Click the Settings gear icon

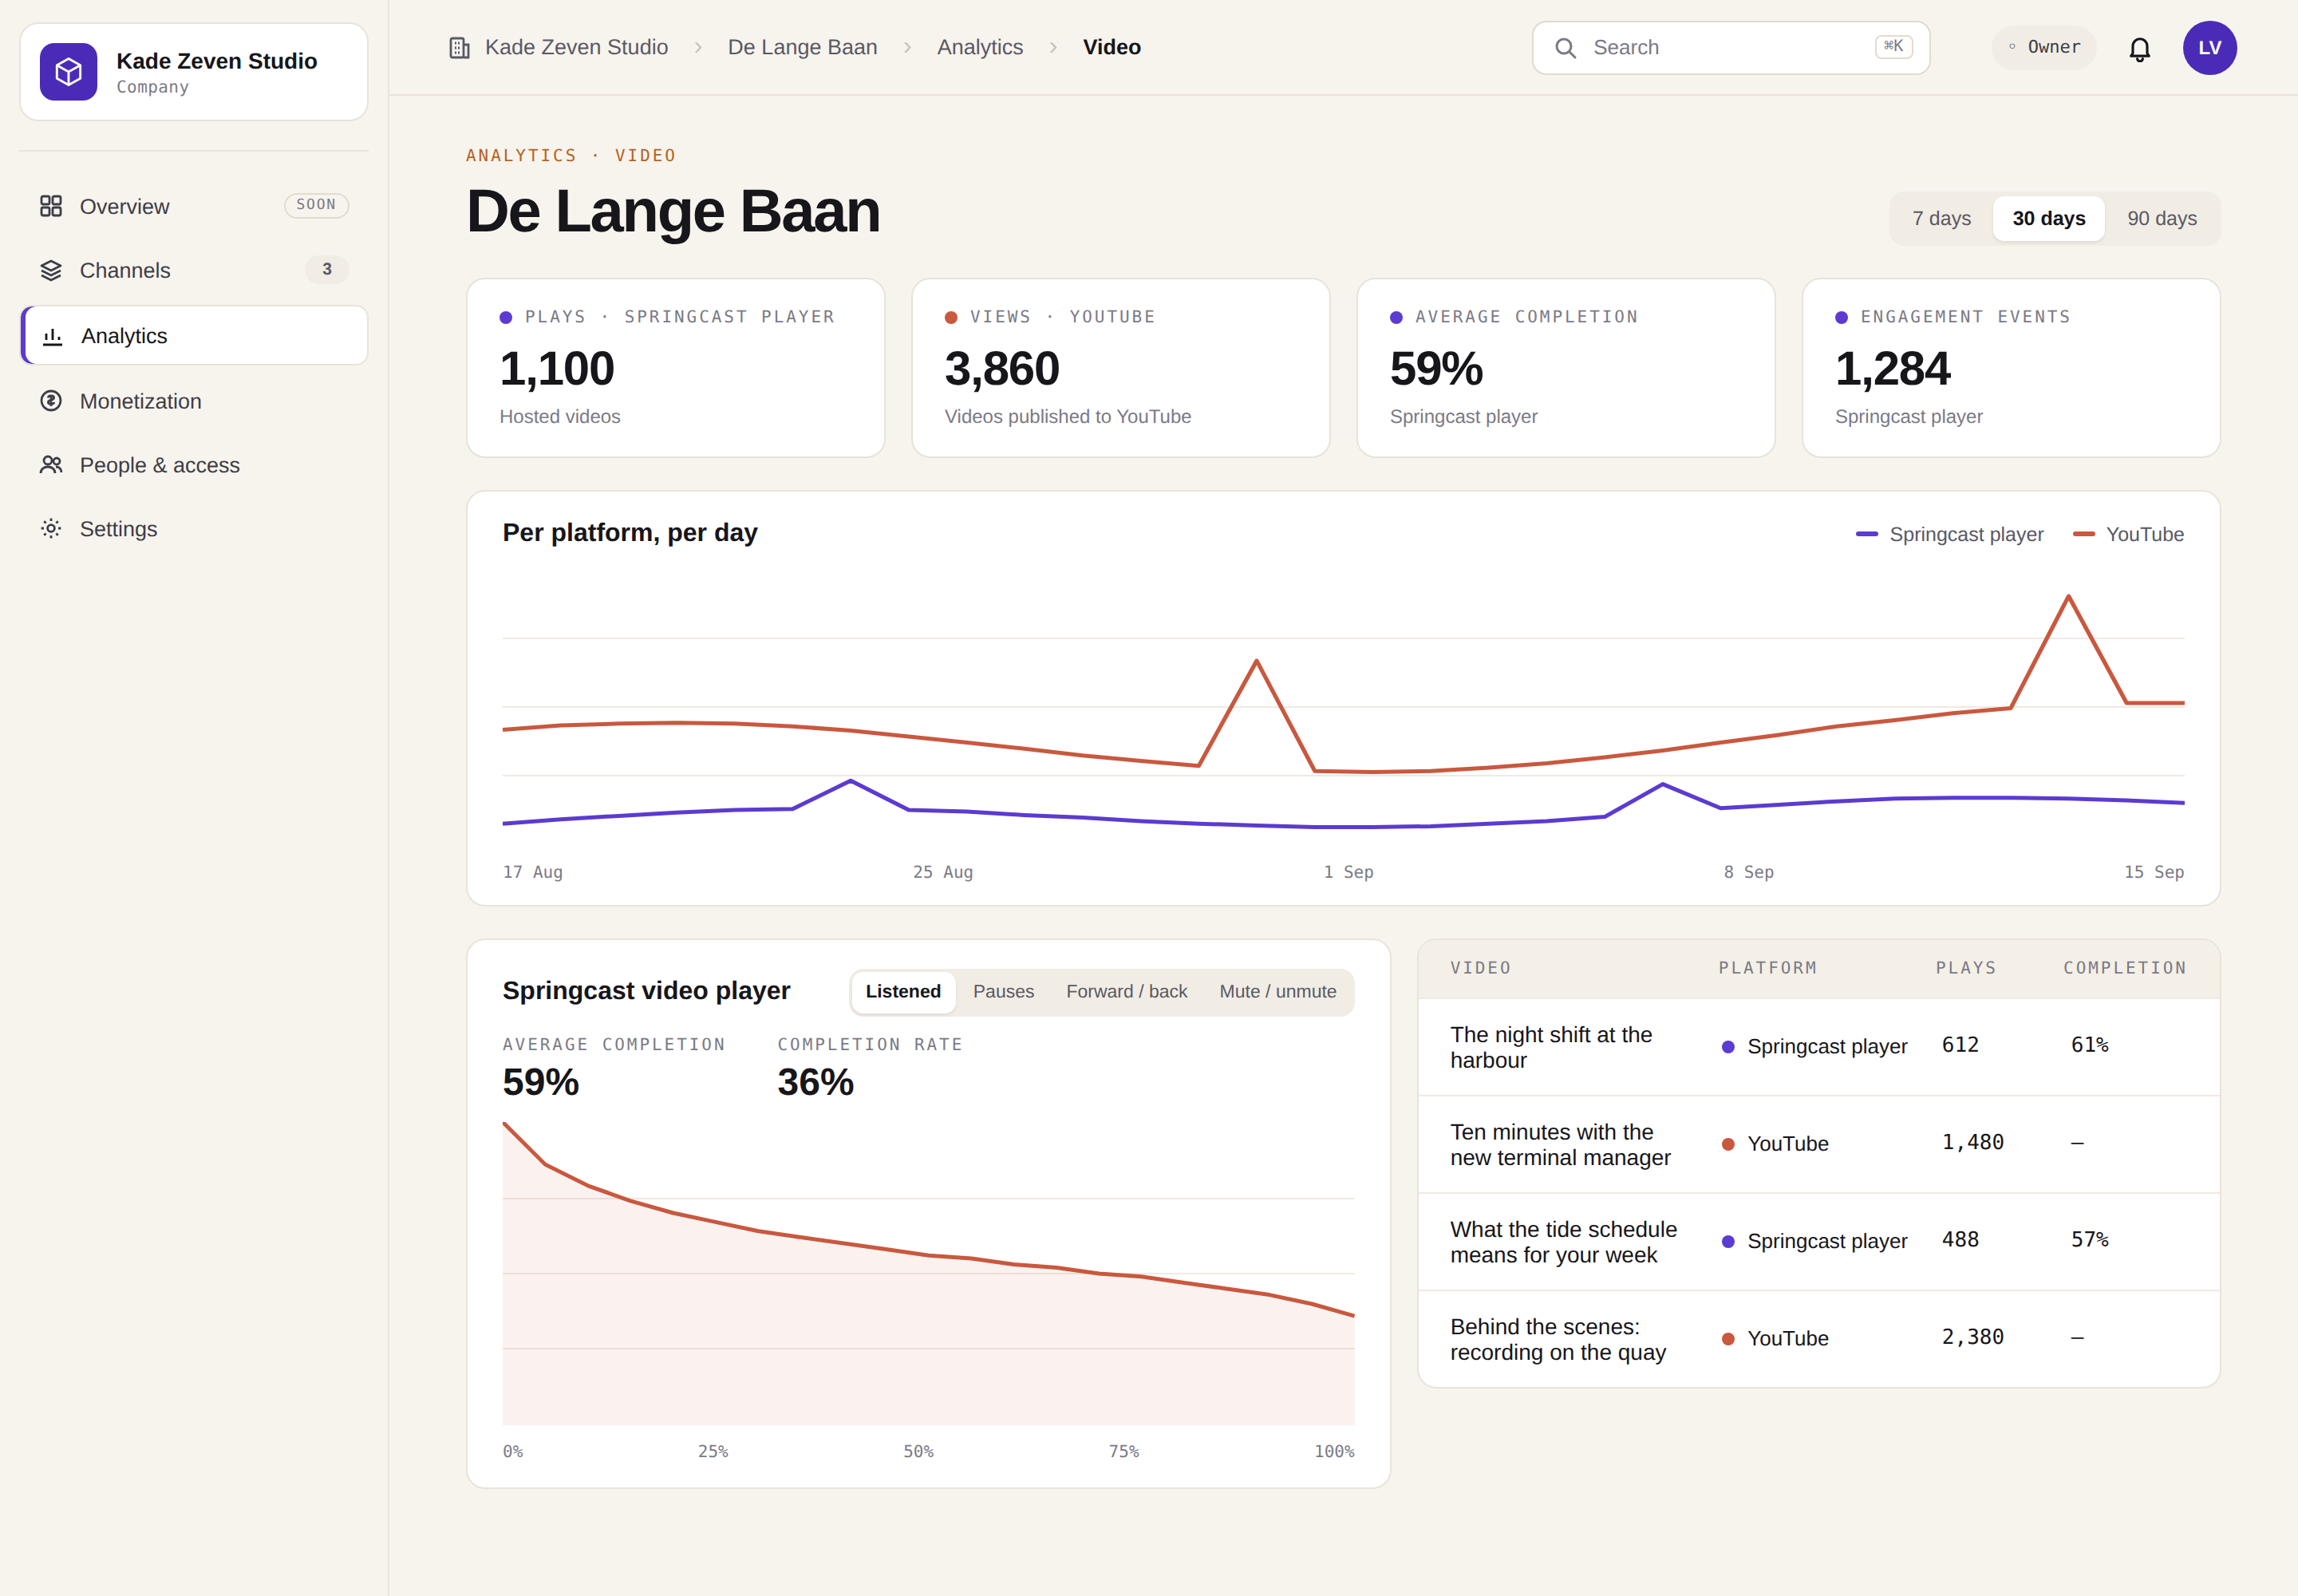[x=51, y=529]
